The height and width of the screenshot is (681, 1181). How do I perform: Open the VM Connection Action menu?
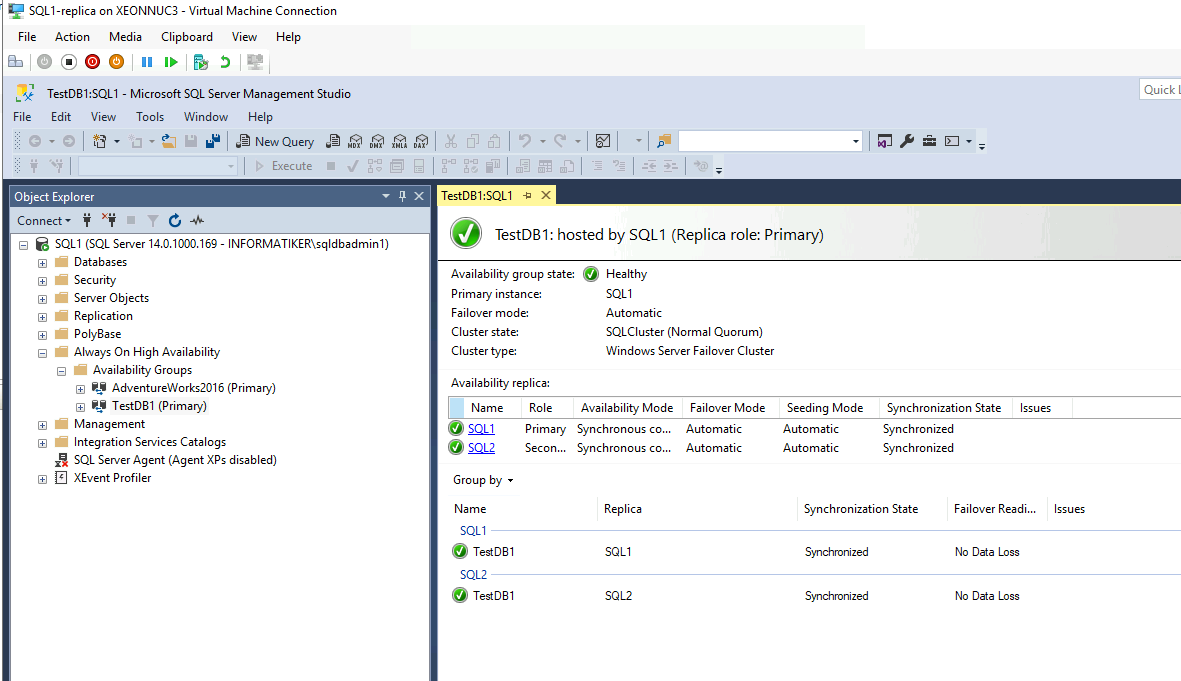tap(72, 37)
